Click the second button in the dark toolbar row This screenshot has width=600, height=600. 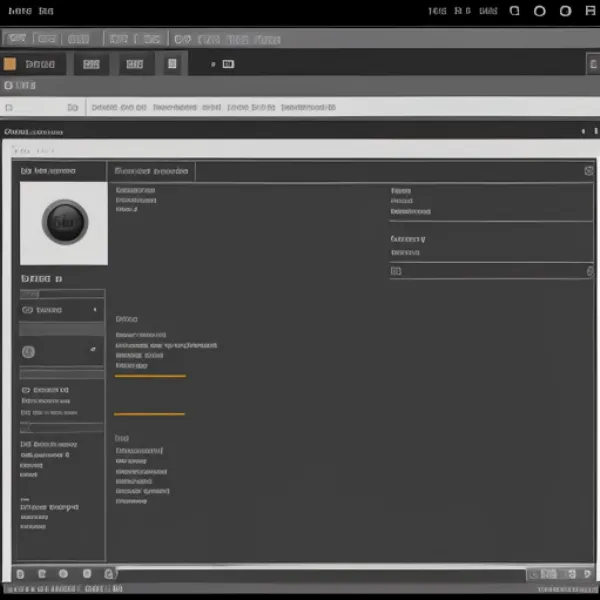click(92, 64)
